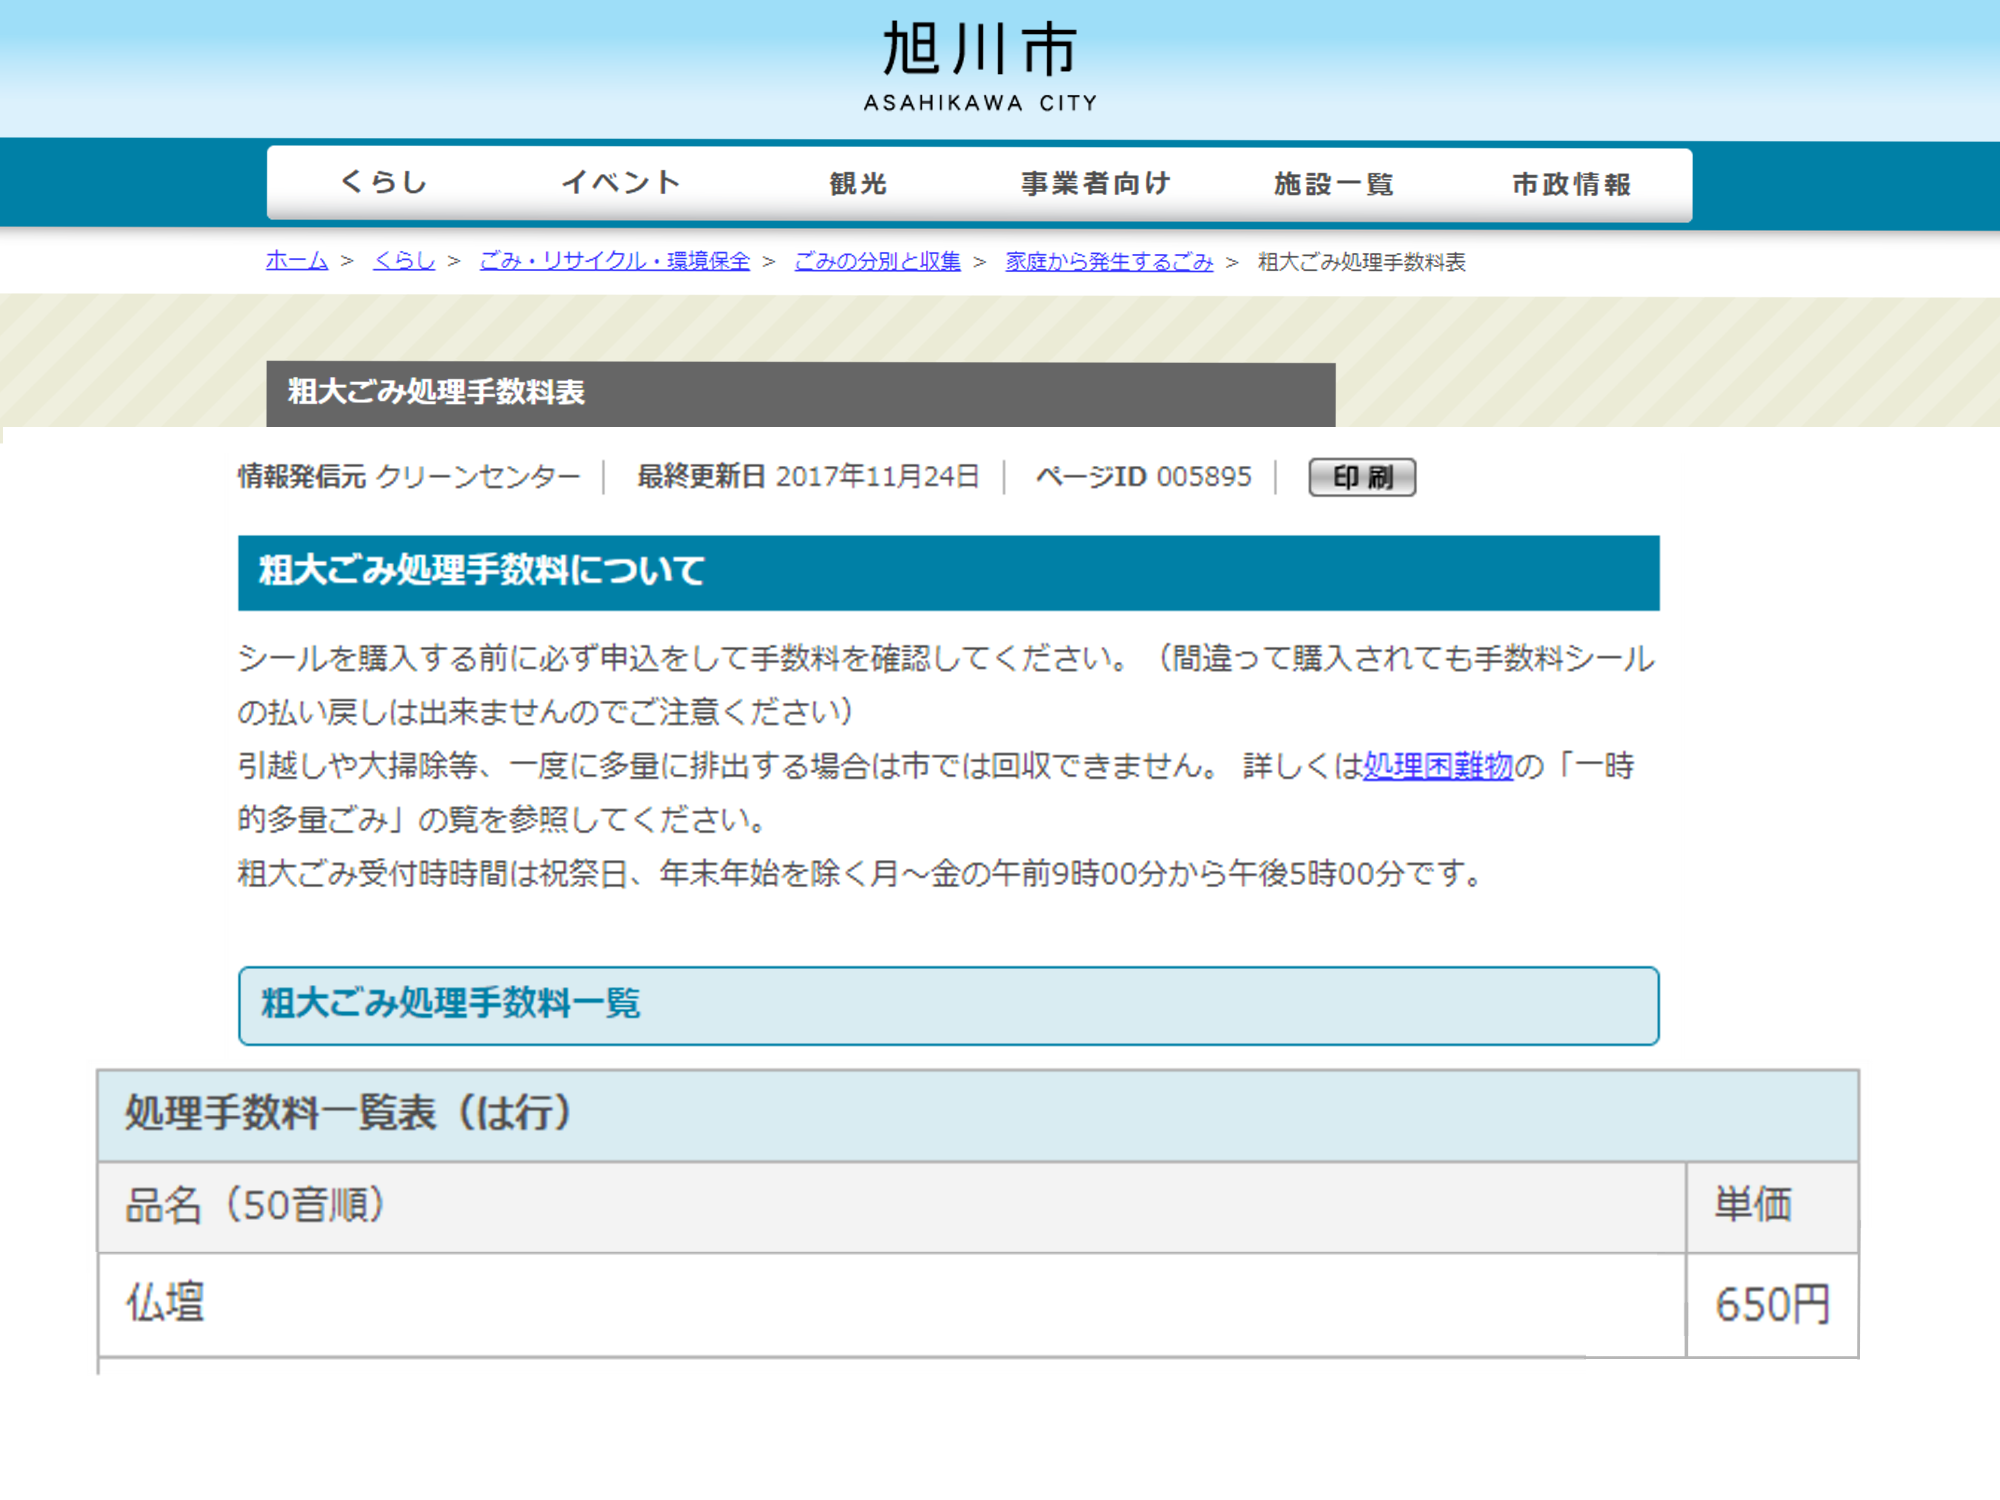Open ごみの分別と収集 breadcrumb link
Screen dimensions: 2000x1500
pyautogui.click(x=877, y=261)
